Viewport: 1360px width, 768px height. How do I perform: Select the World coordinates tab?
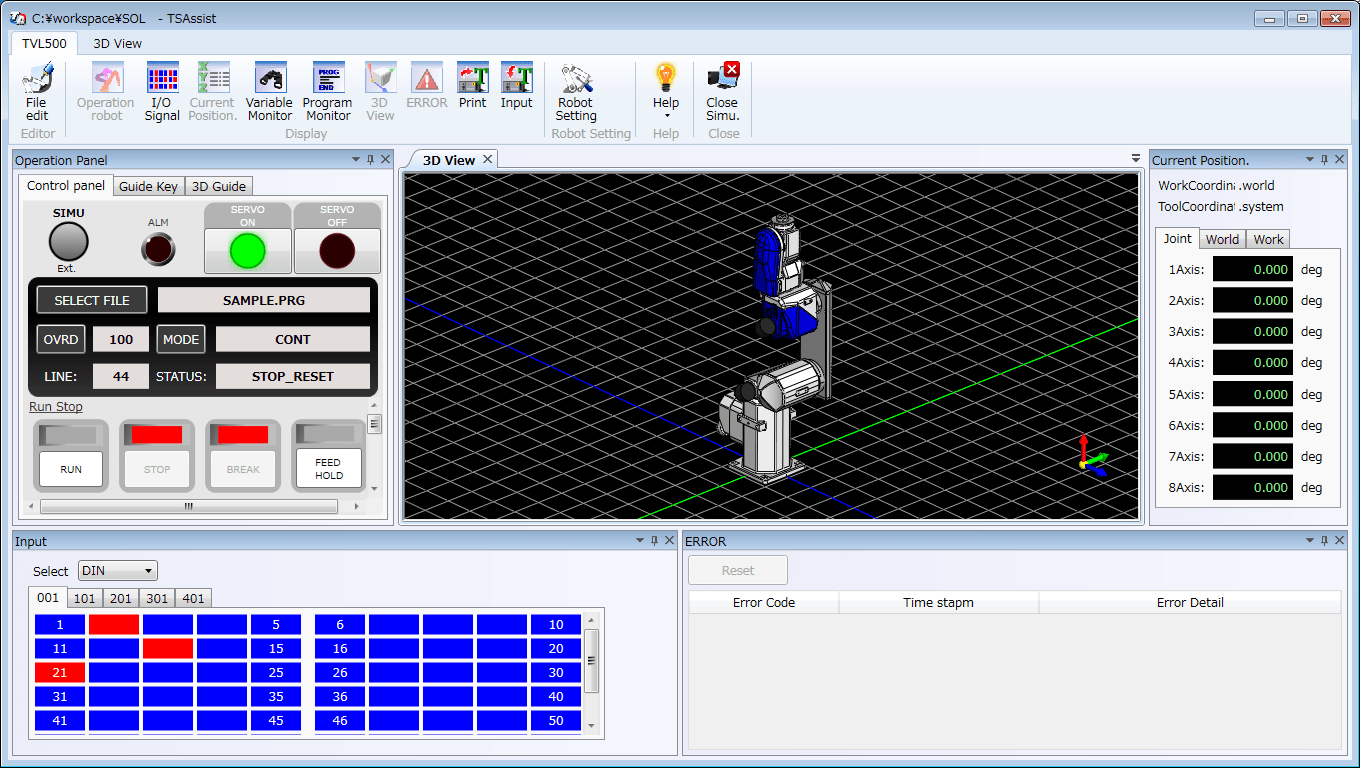coord(1221,239)
